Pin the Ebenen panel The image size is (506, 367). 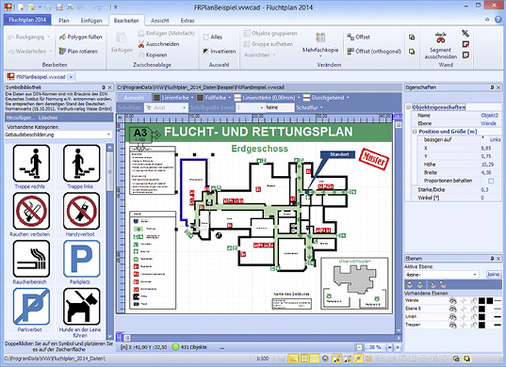pos(492,258)
